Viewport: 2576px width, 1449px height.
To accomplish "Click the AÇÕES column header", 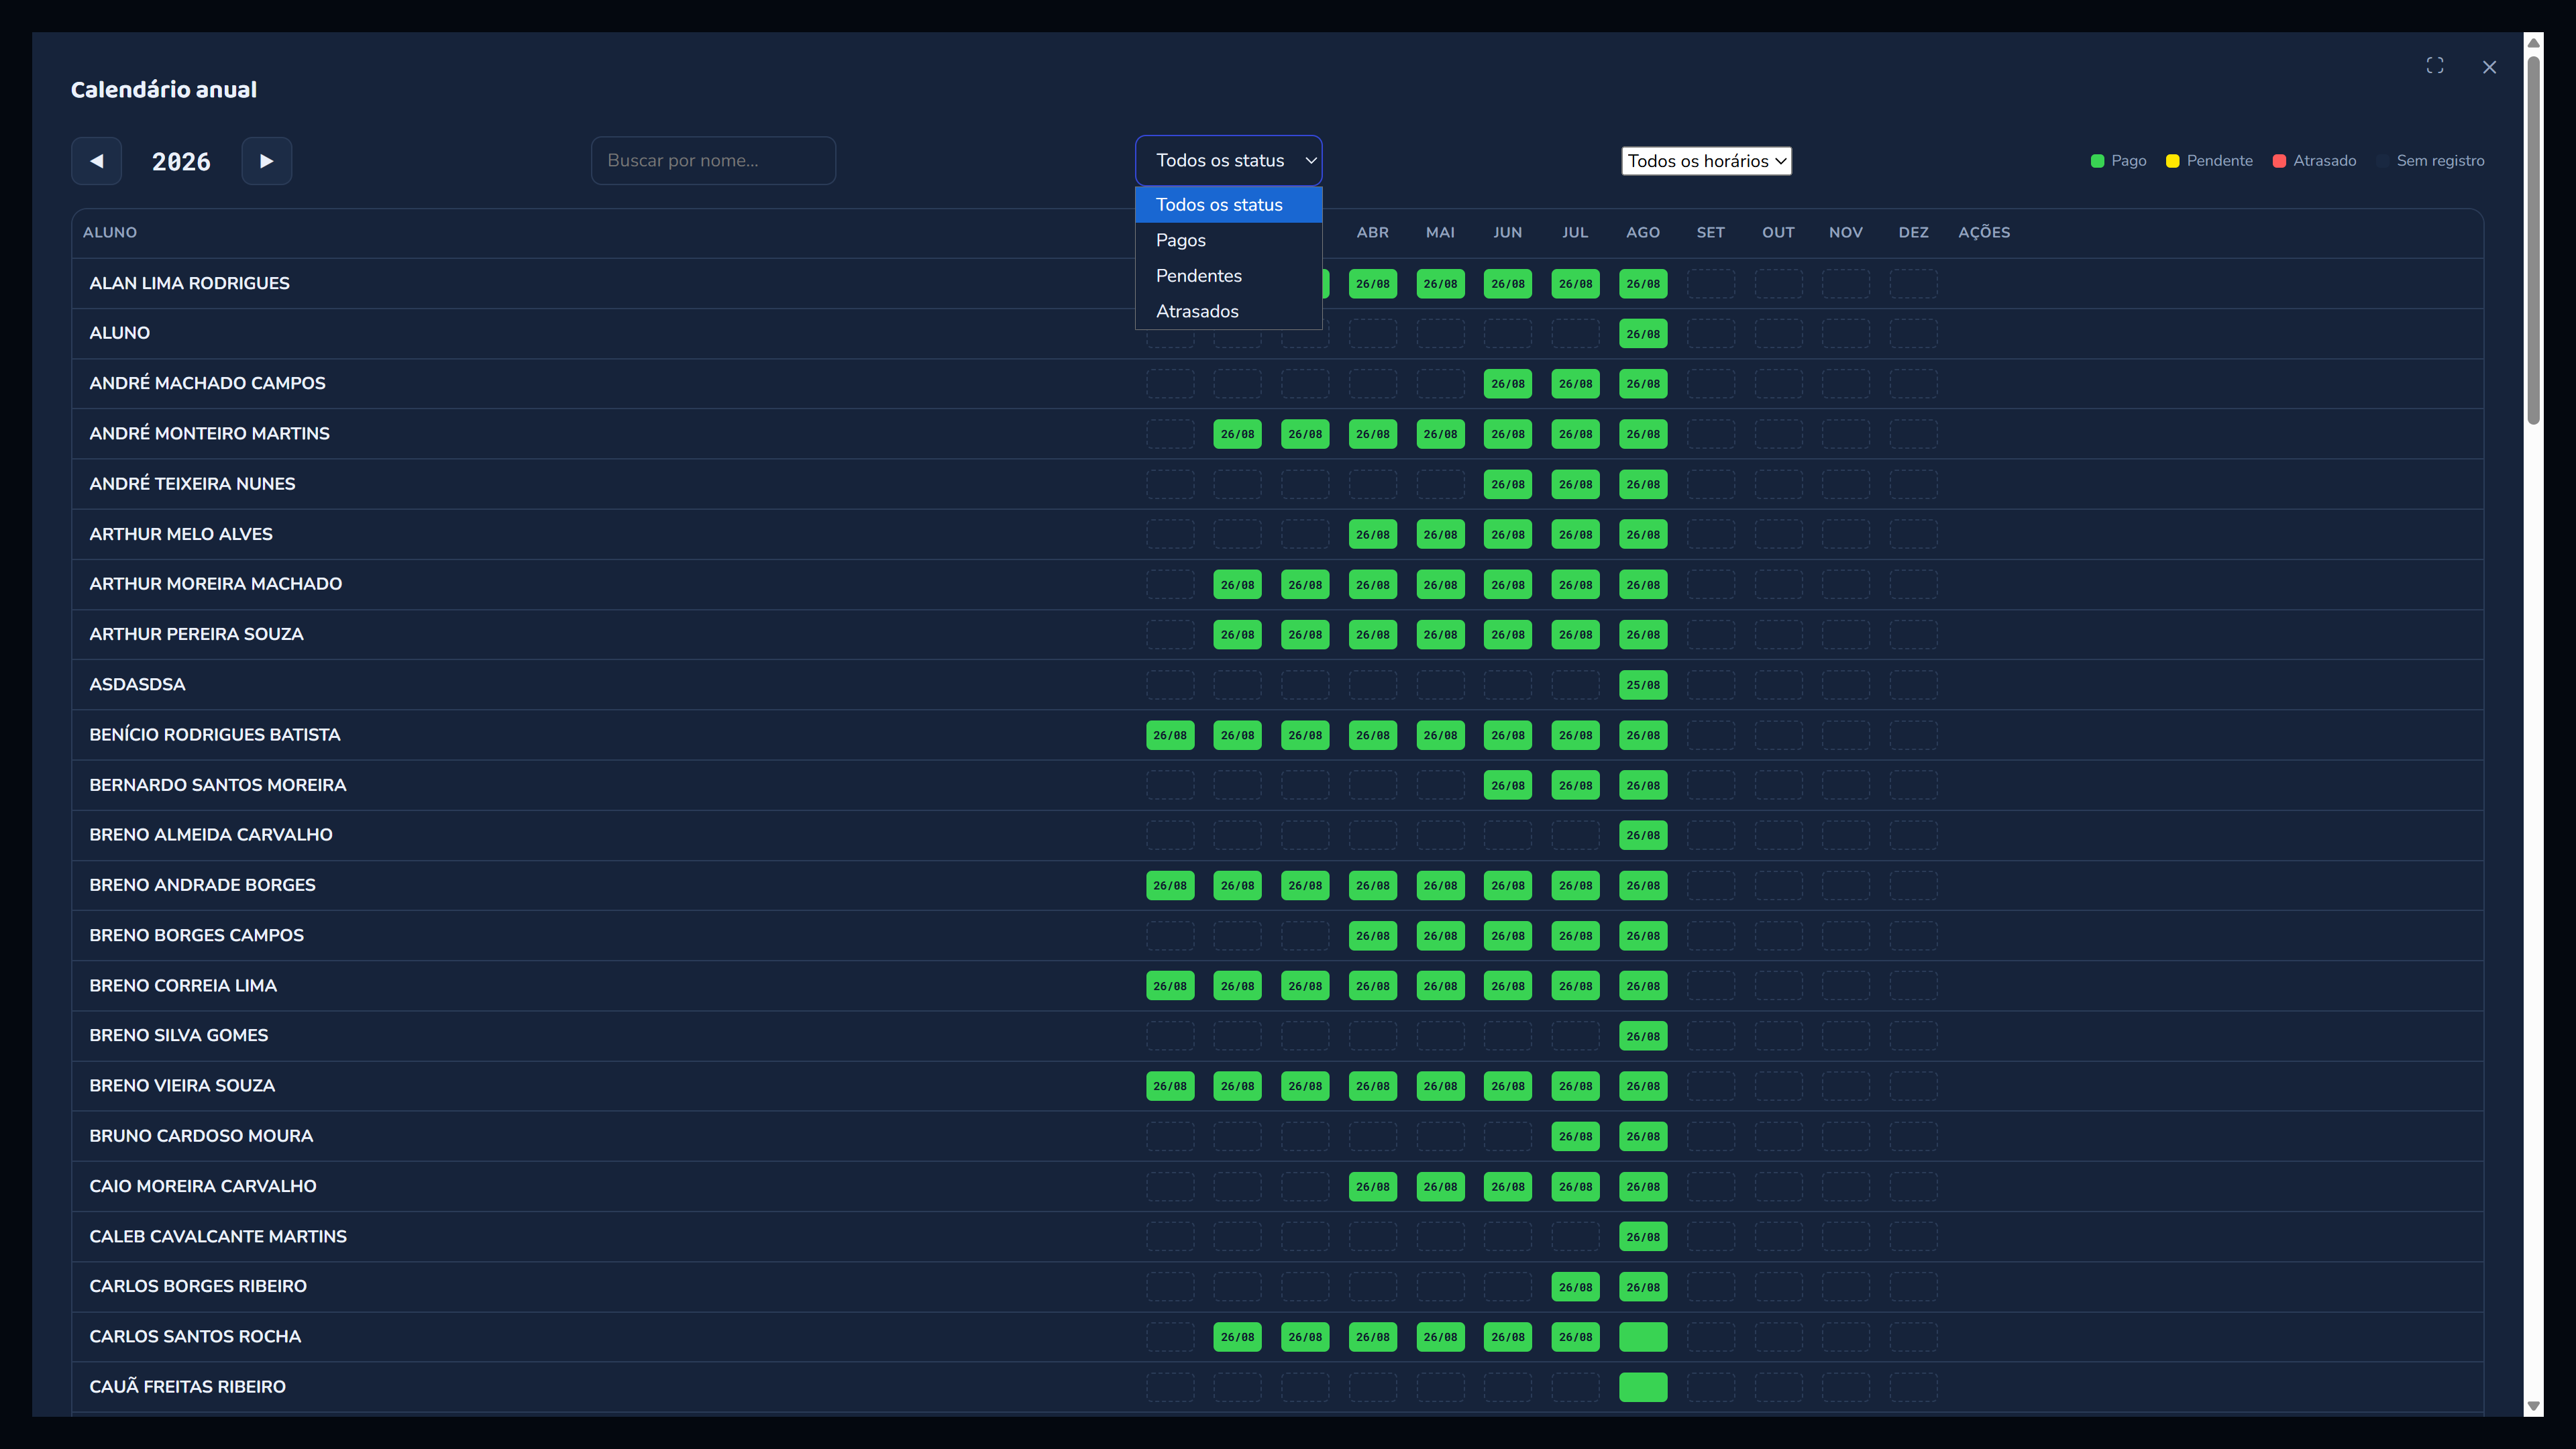I will point(1984,232).
